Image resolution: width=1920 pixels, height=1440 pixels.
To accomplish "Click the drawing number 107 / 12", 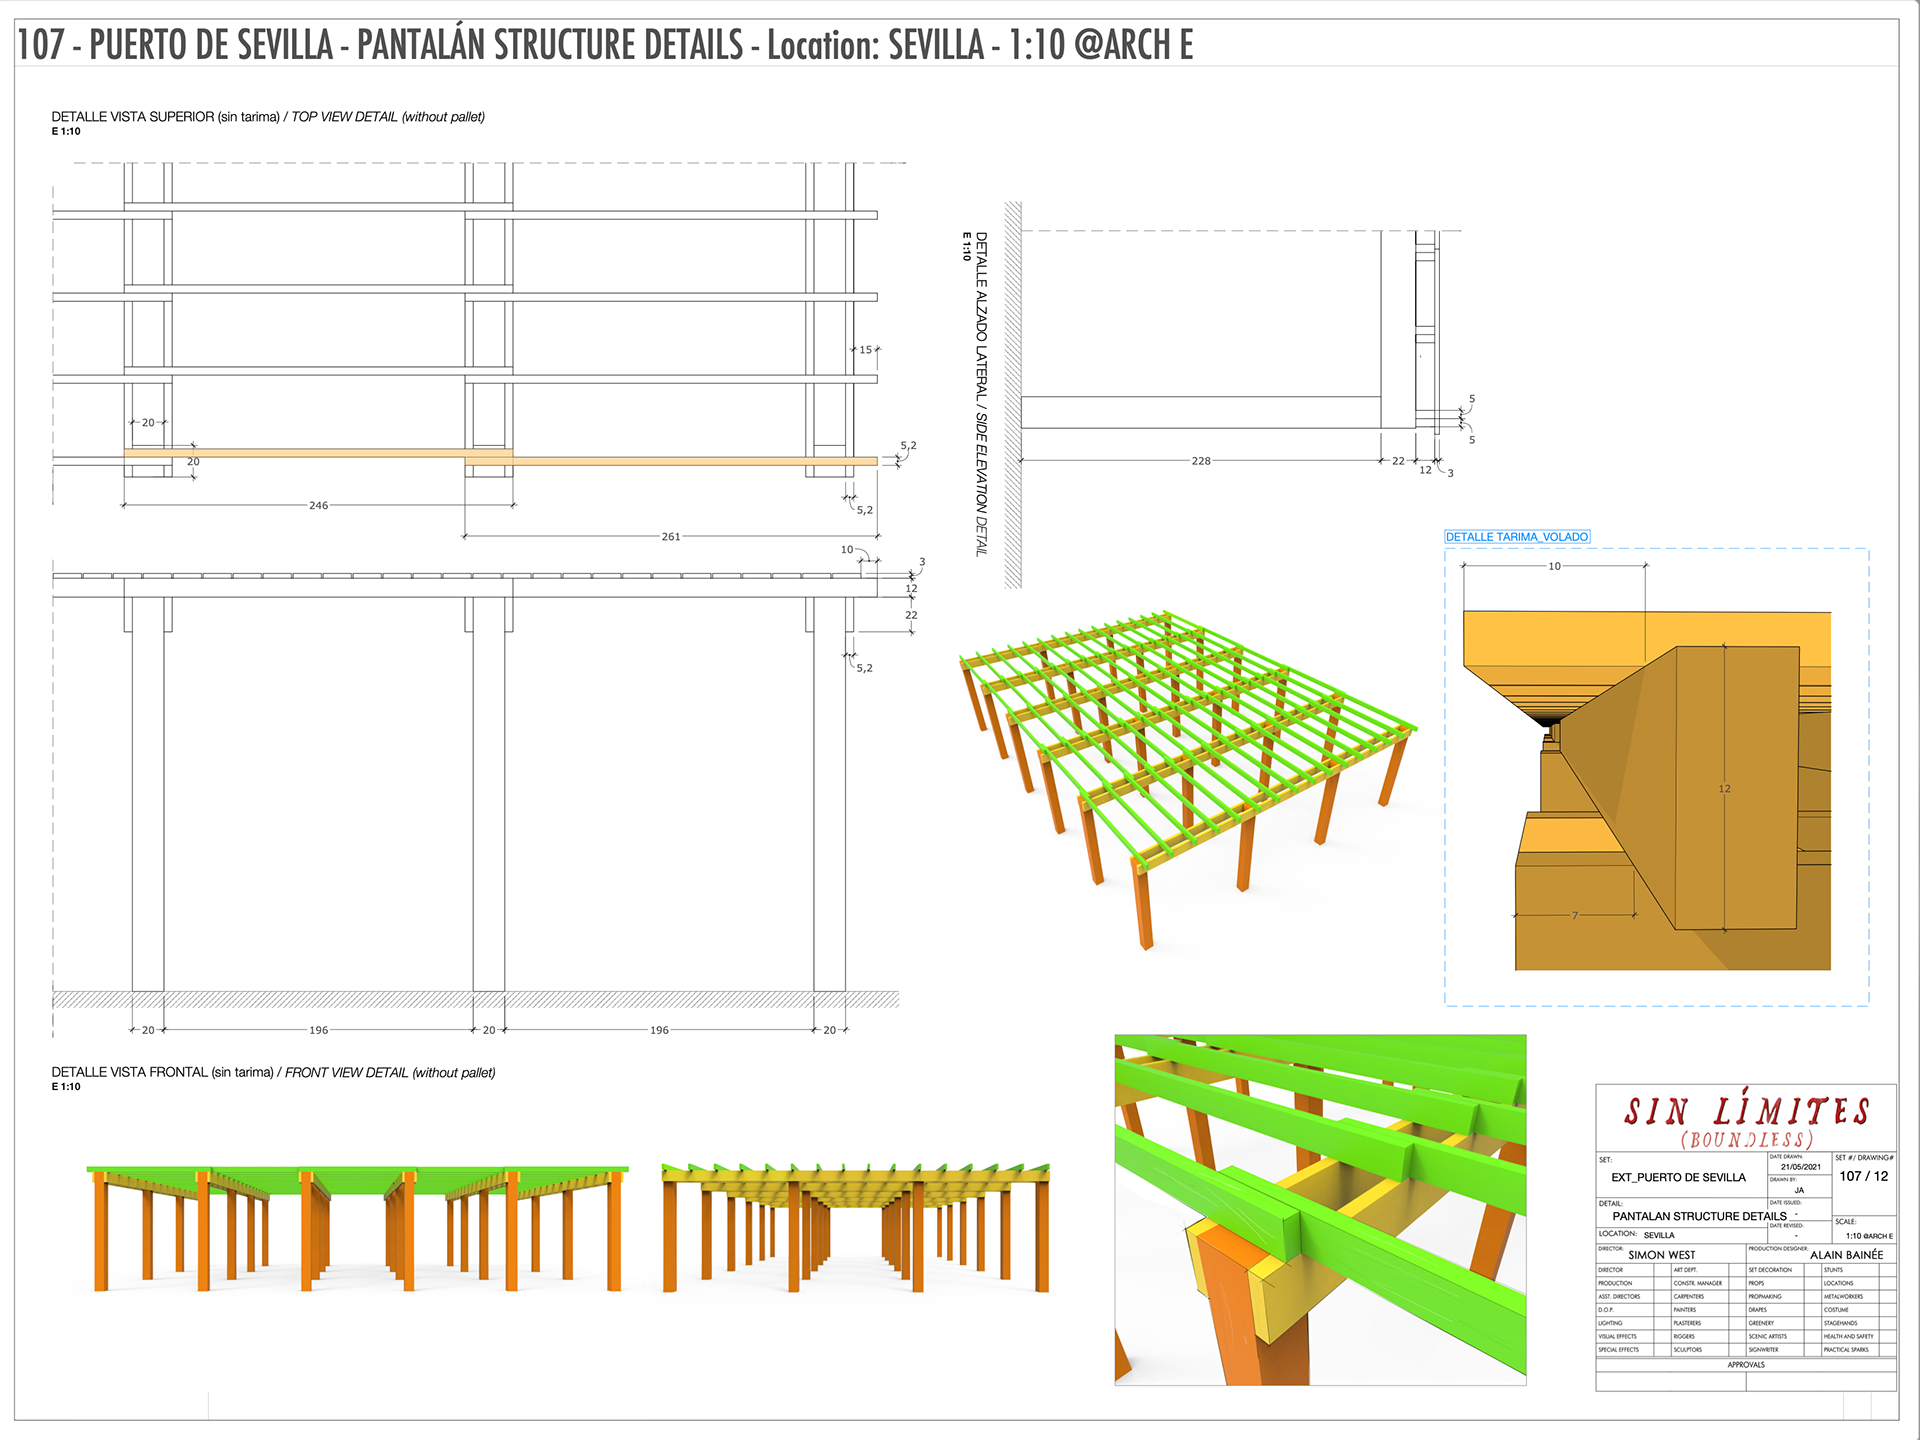I will click(x=1863, y=1176).
